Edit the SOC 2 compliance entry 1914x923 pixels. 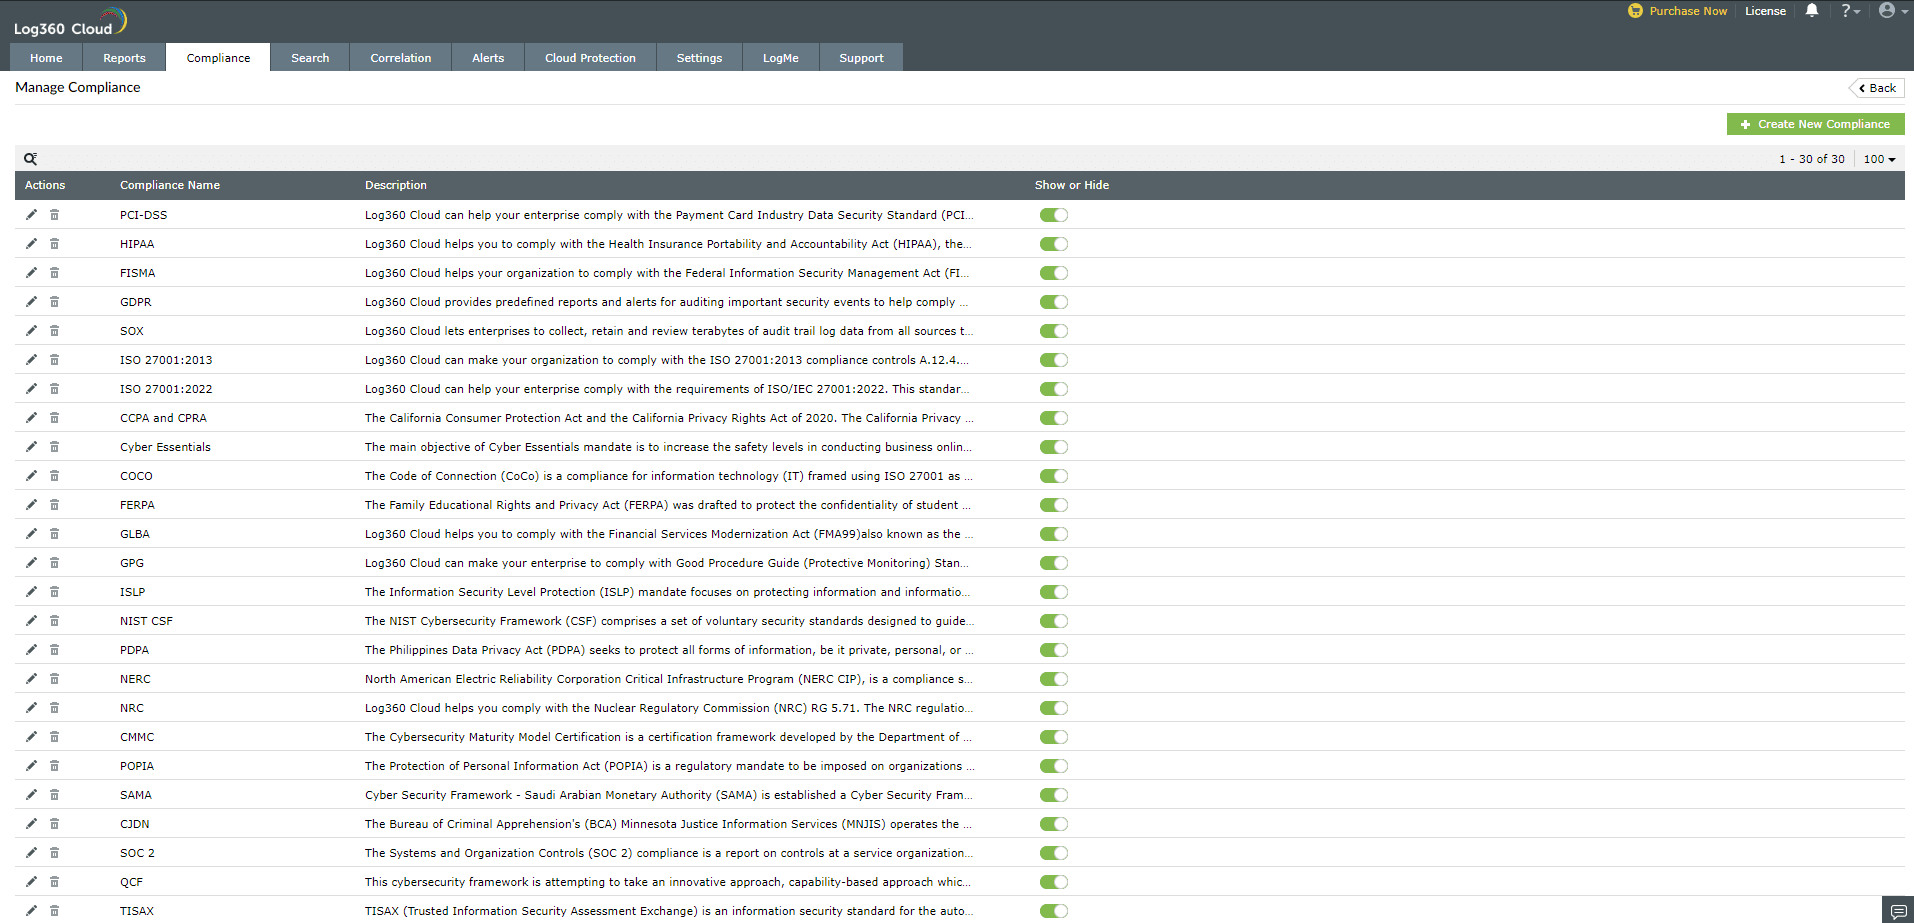point(31,853)
